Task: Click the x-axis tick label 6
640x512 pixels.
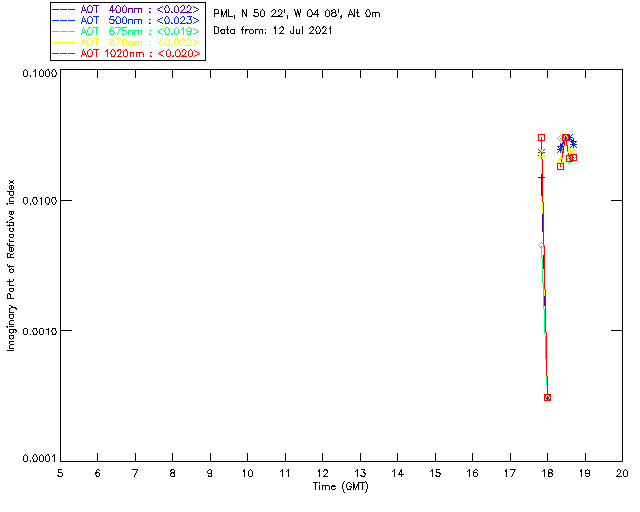Action: pos(98,473)
